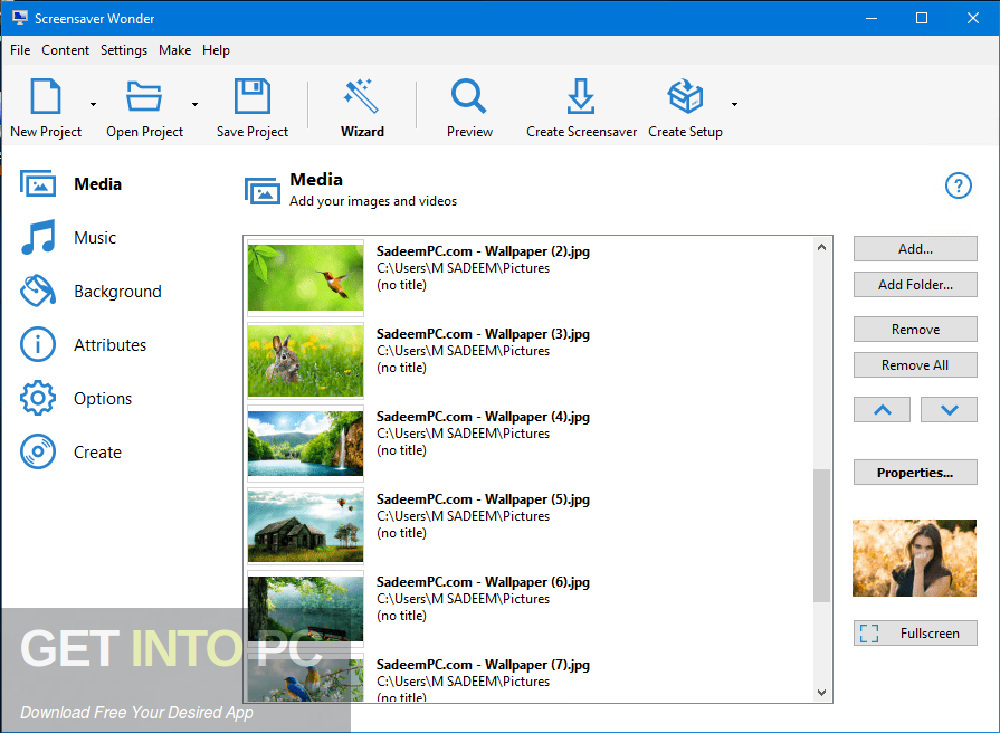Image resolution: width=1000 pixels, height=733 pixels.
Task: Click the file name 'SadeemPC.com - Wallpaper (2).jpg'
Action: [x=483, y=251]
